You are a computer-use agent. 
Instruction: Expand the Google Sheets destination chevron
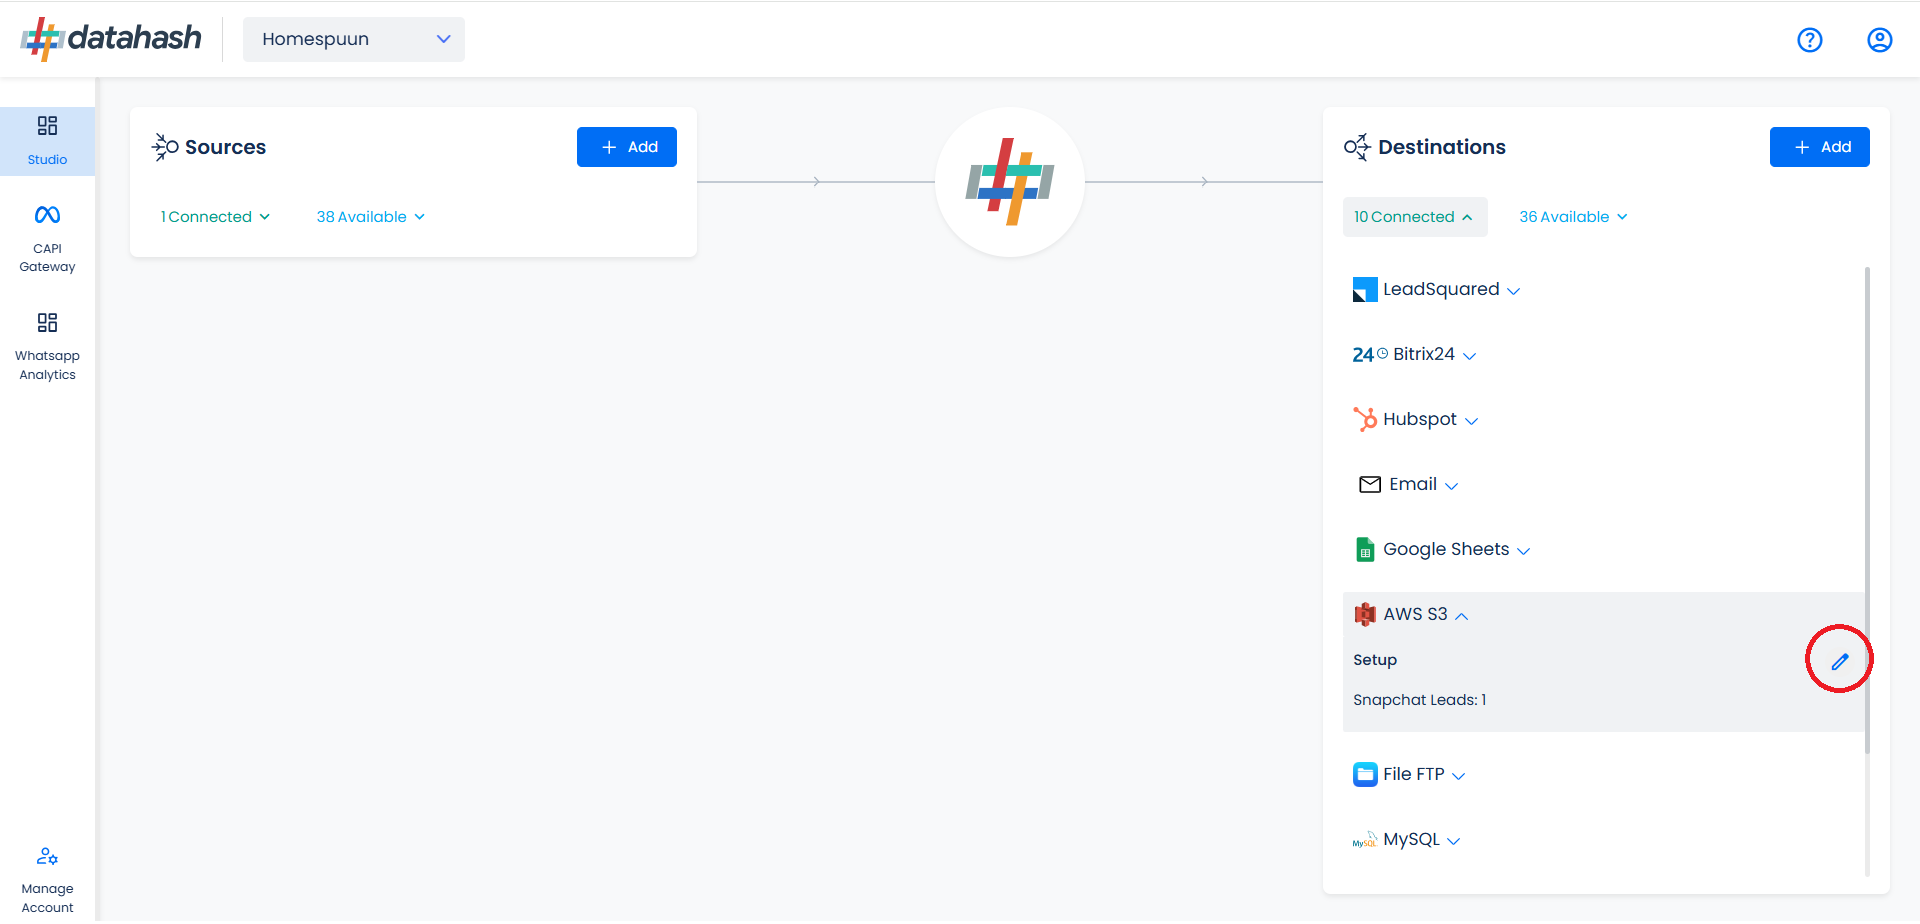1524,551
